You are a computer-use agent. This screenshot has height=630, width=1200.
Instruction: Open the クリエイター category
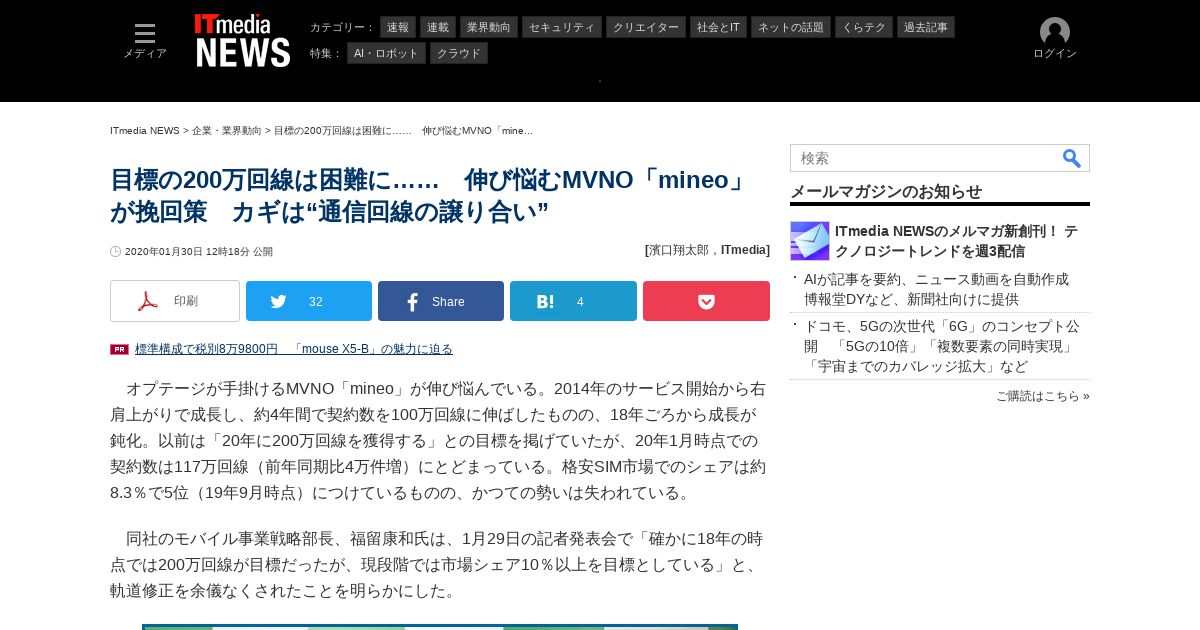pos(646,27)
